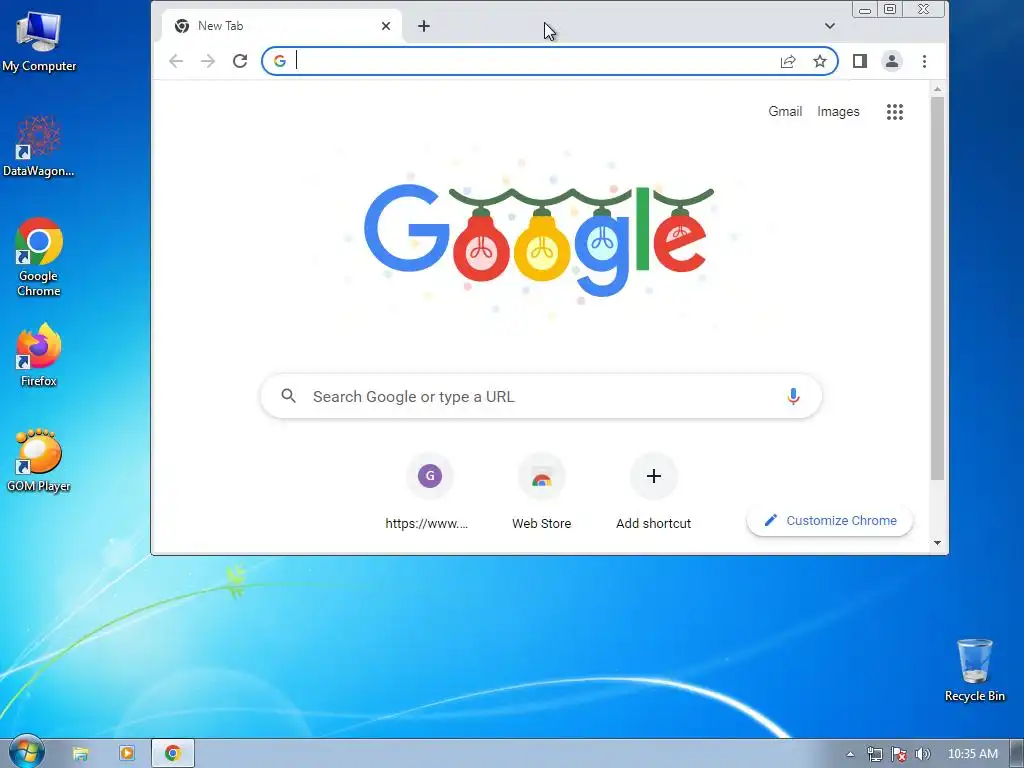
Task: Select Google Chrome desktop shortcut
Action: (39, 257)
